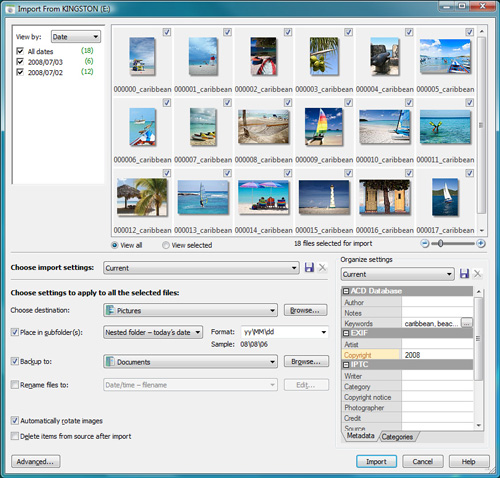Select the 000009_caribbean sailboat thumbnail

(x=323, y=126)
